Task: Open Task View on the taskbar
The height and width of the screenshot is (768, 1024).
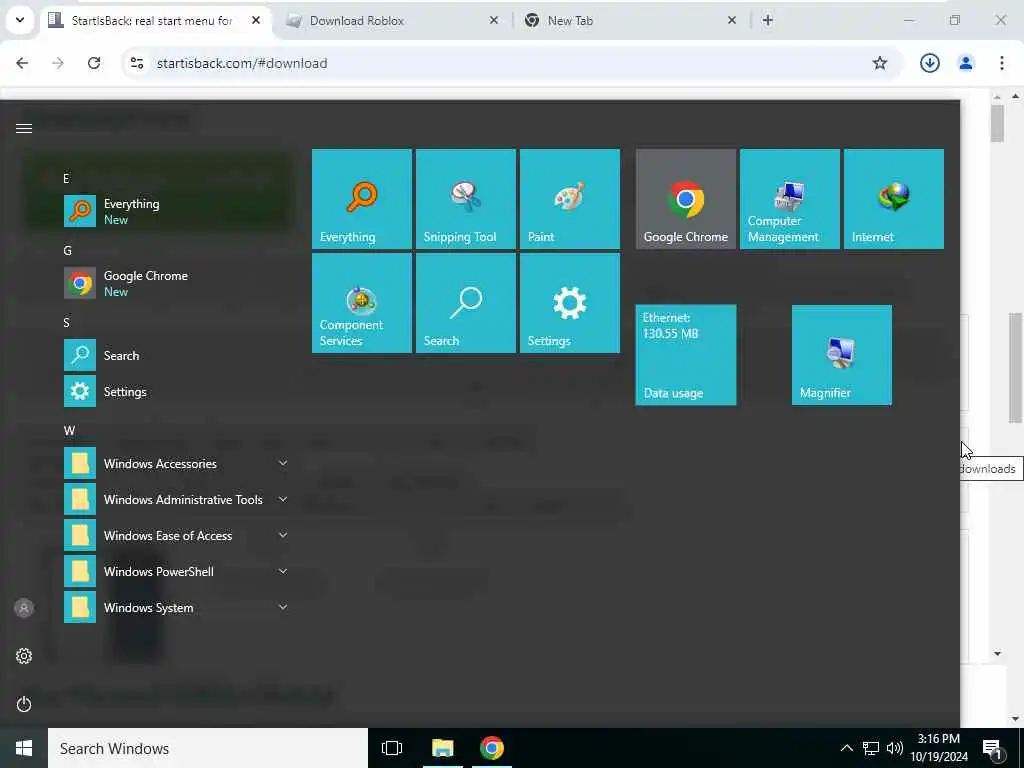Action: click(x=392, y=748)
